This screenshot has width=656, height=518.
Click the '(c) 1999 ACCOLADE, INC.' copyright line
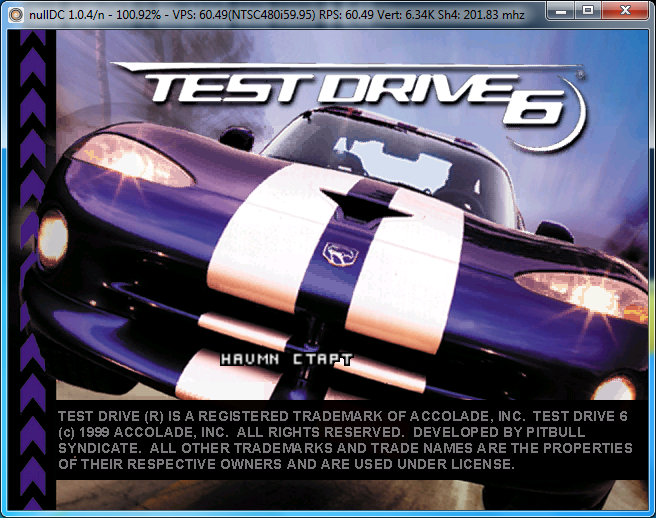(x=321, y=432)
